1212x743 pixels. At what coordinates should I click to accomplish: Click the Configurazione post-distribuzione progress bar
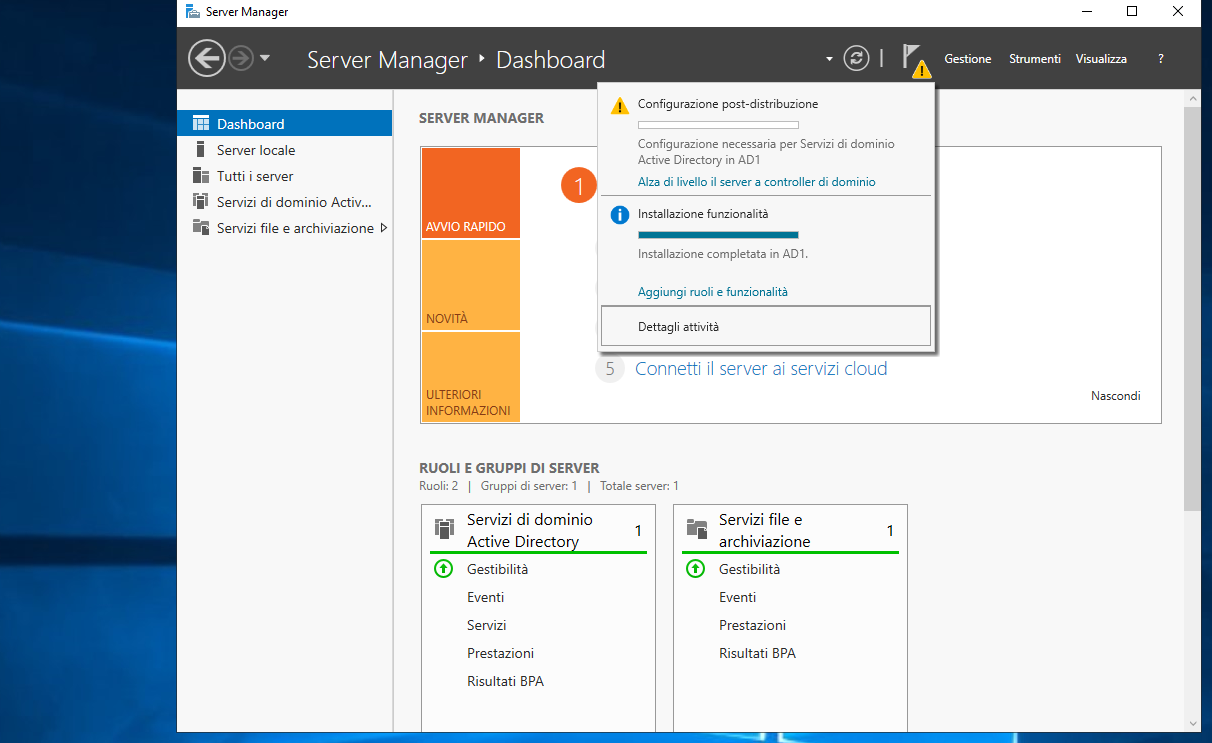718,125
